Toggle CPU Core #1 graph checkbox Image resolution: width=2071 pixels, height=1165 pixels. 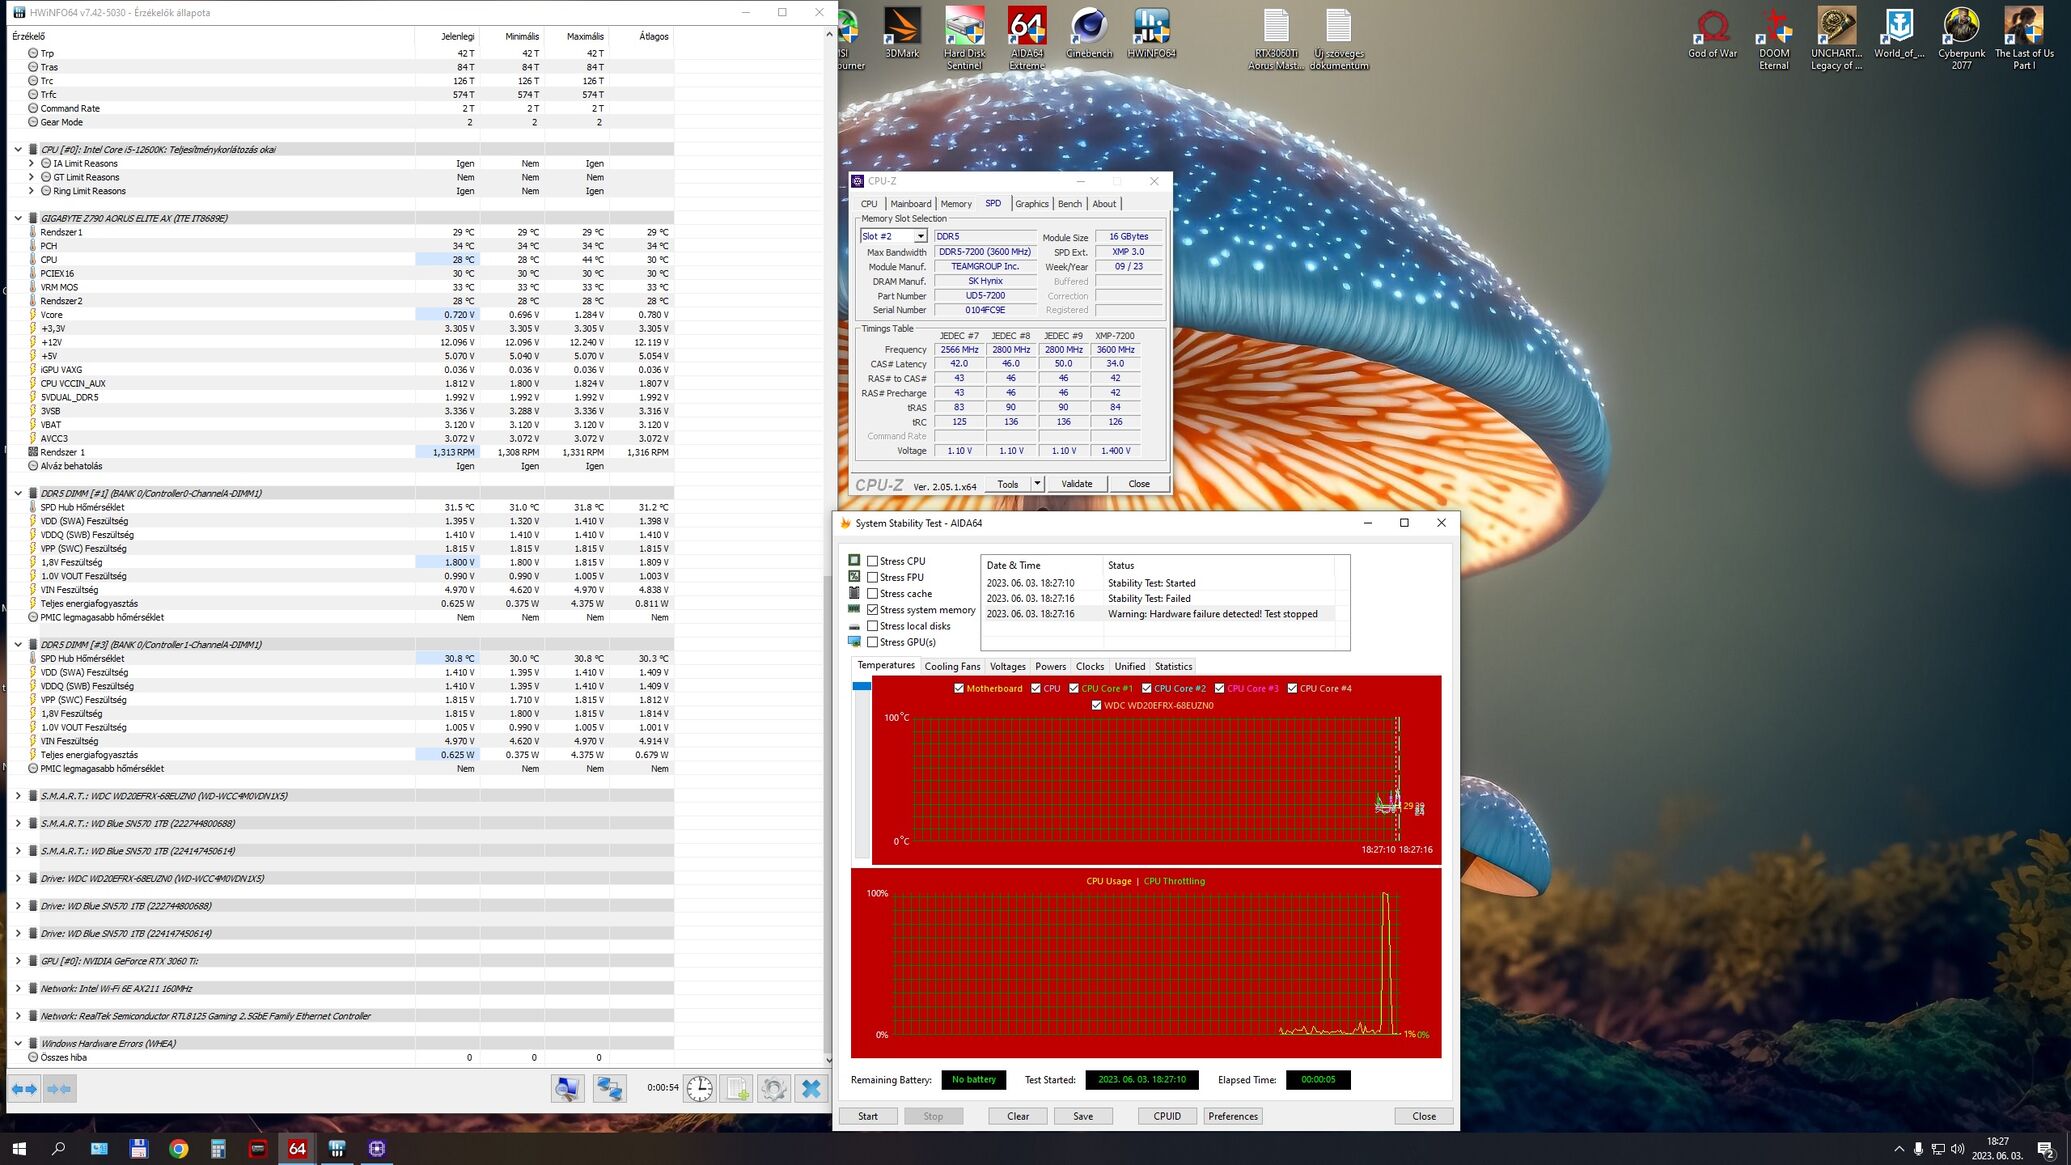(1073, 688)
